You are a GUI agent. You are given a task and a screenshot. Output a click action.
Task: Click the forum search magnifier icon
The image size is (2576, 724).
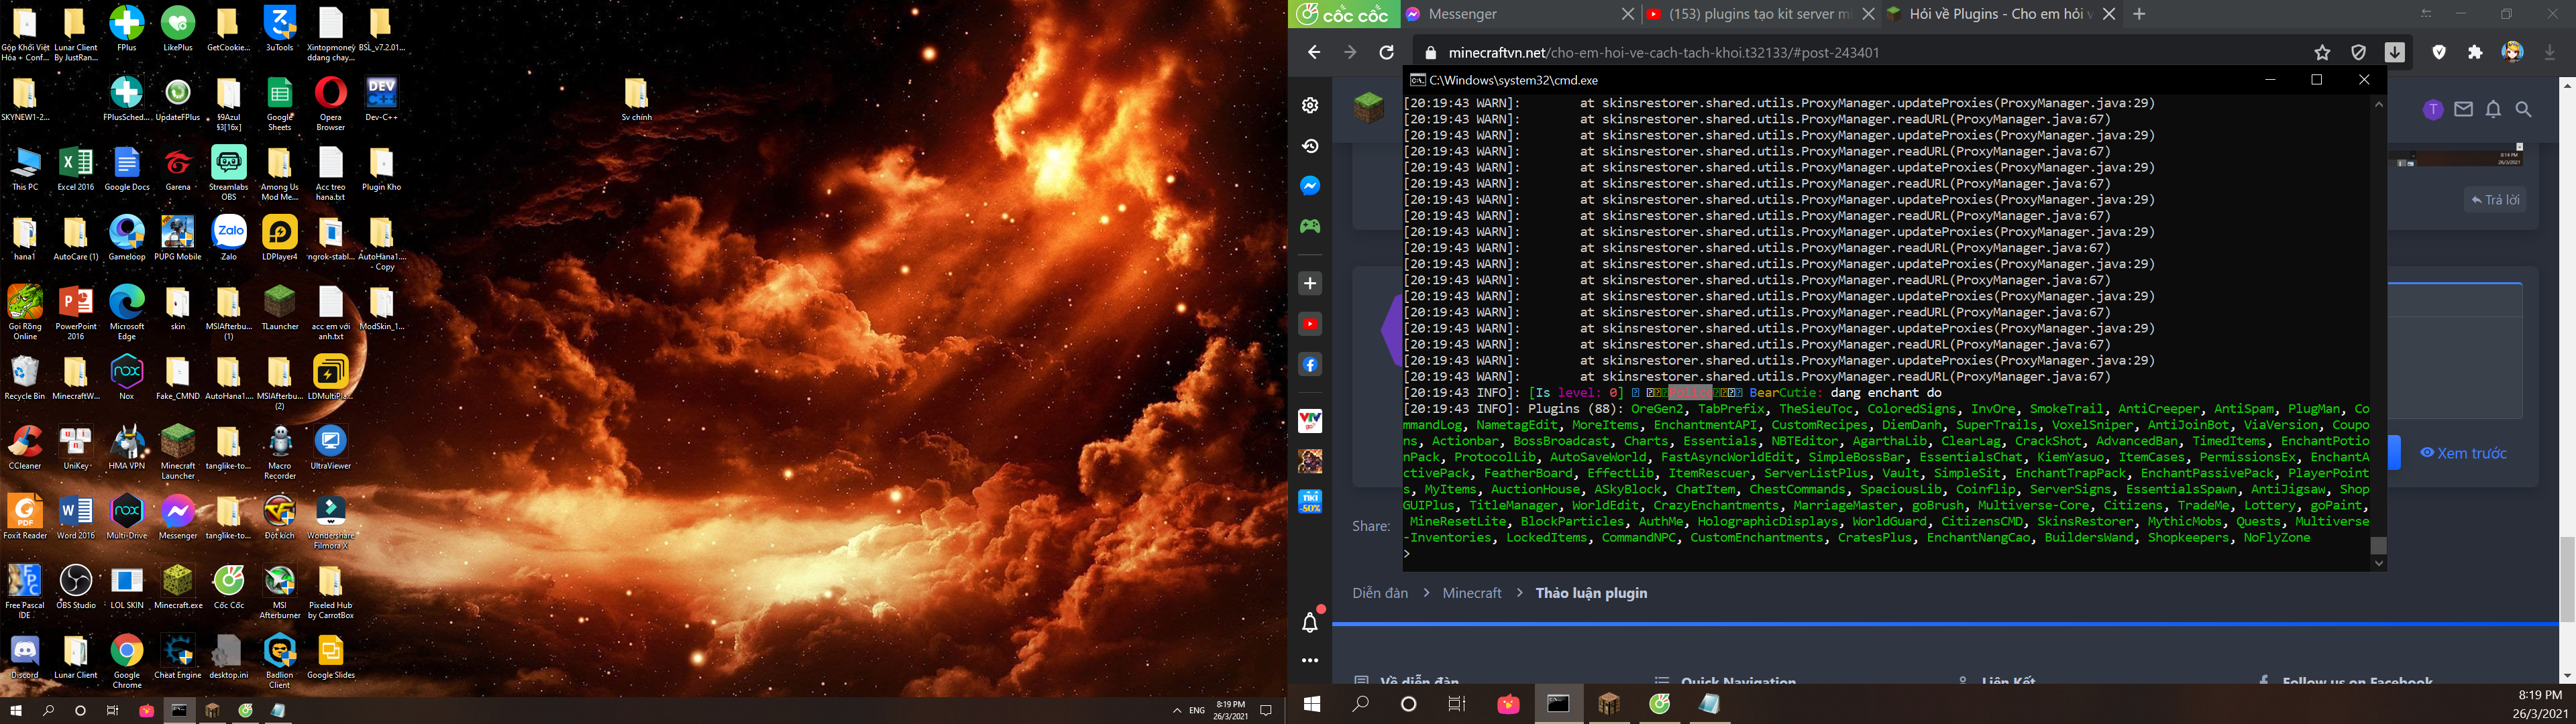click(x=2524, y=110)
